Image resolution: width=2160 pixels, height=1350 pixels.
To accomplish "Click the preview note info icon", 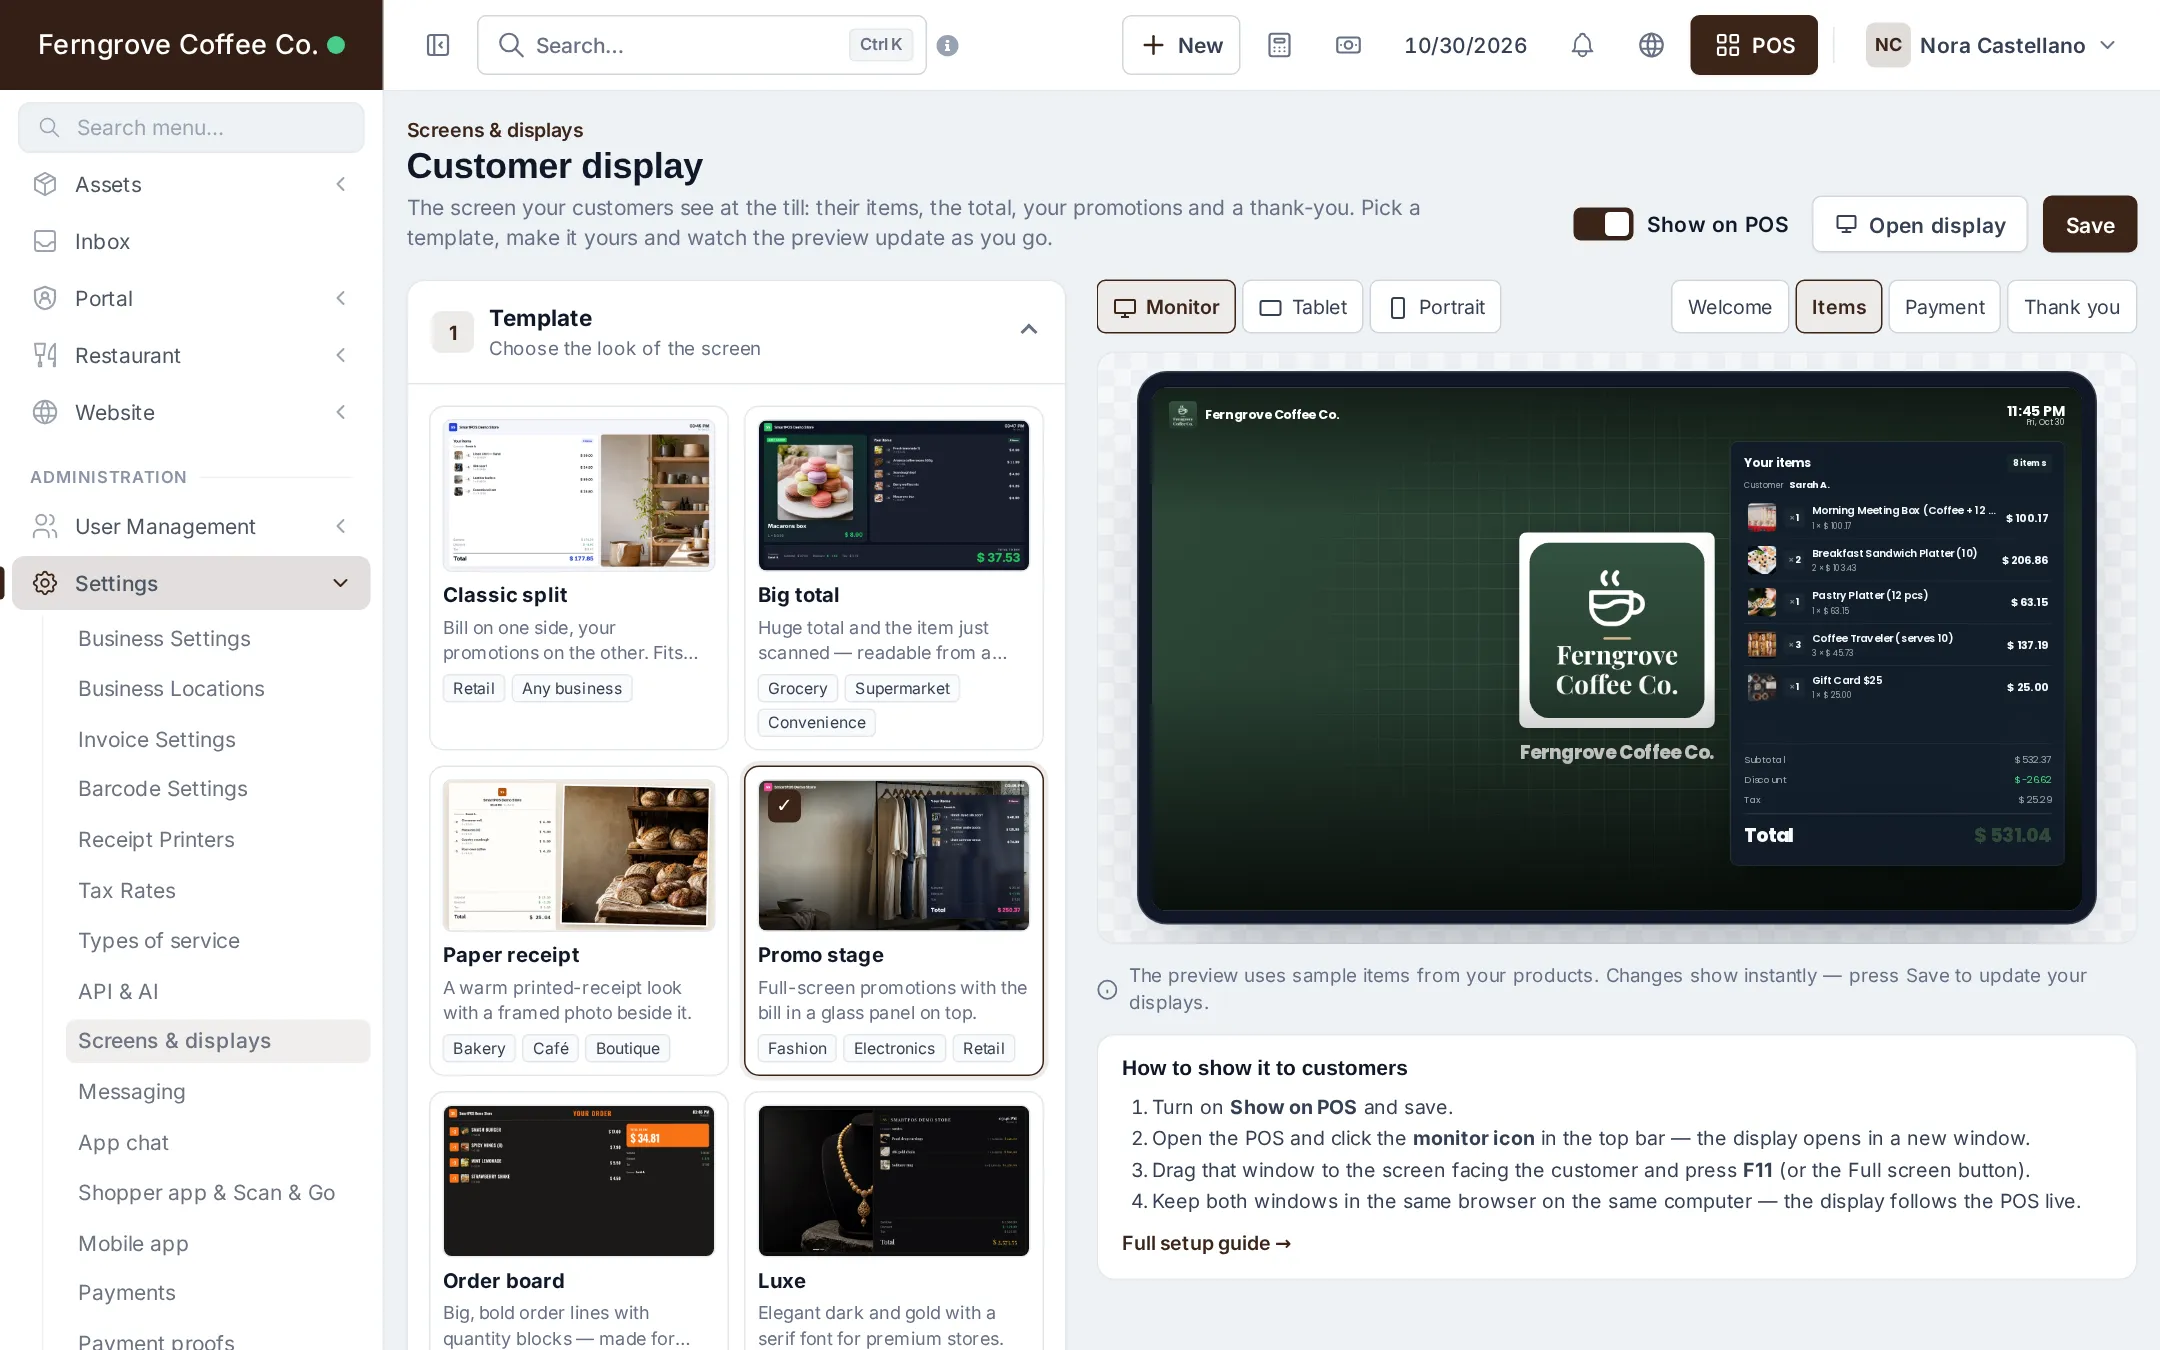I will click(1107, 989).
